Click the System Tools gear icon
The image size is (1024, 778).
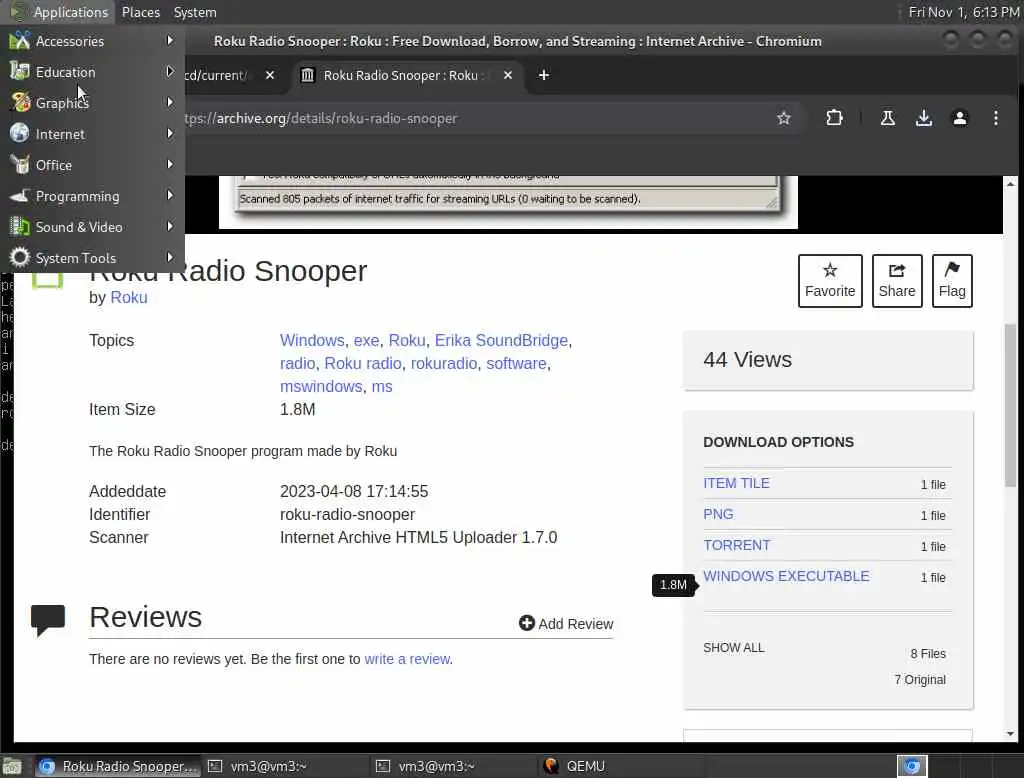20,257
